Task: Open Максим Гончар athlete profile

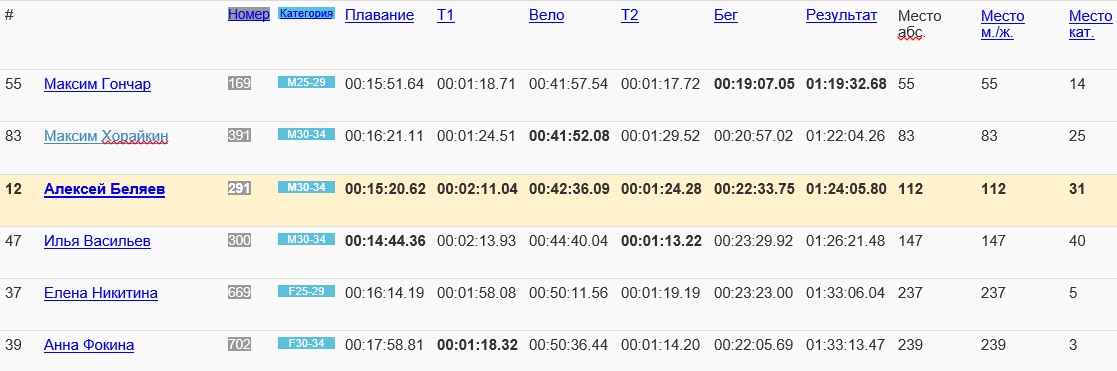Action: [97, 84]
